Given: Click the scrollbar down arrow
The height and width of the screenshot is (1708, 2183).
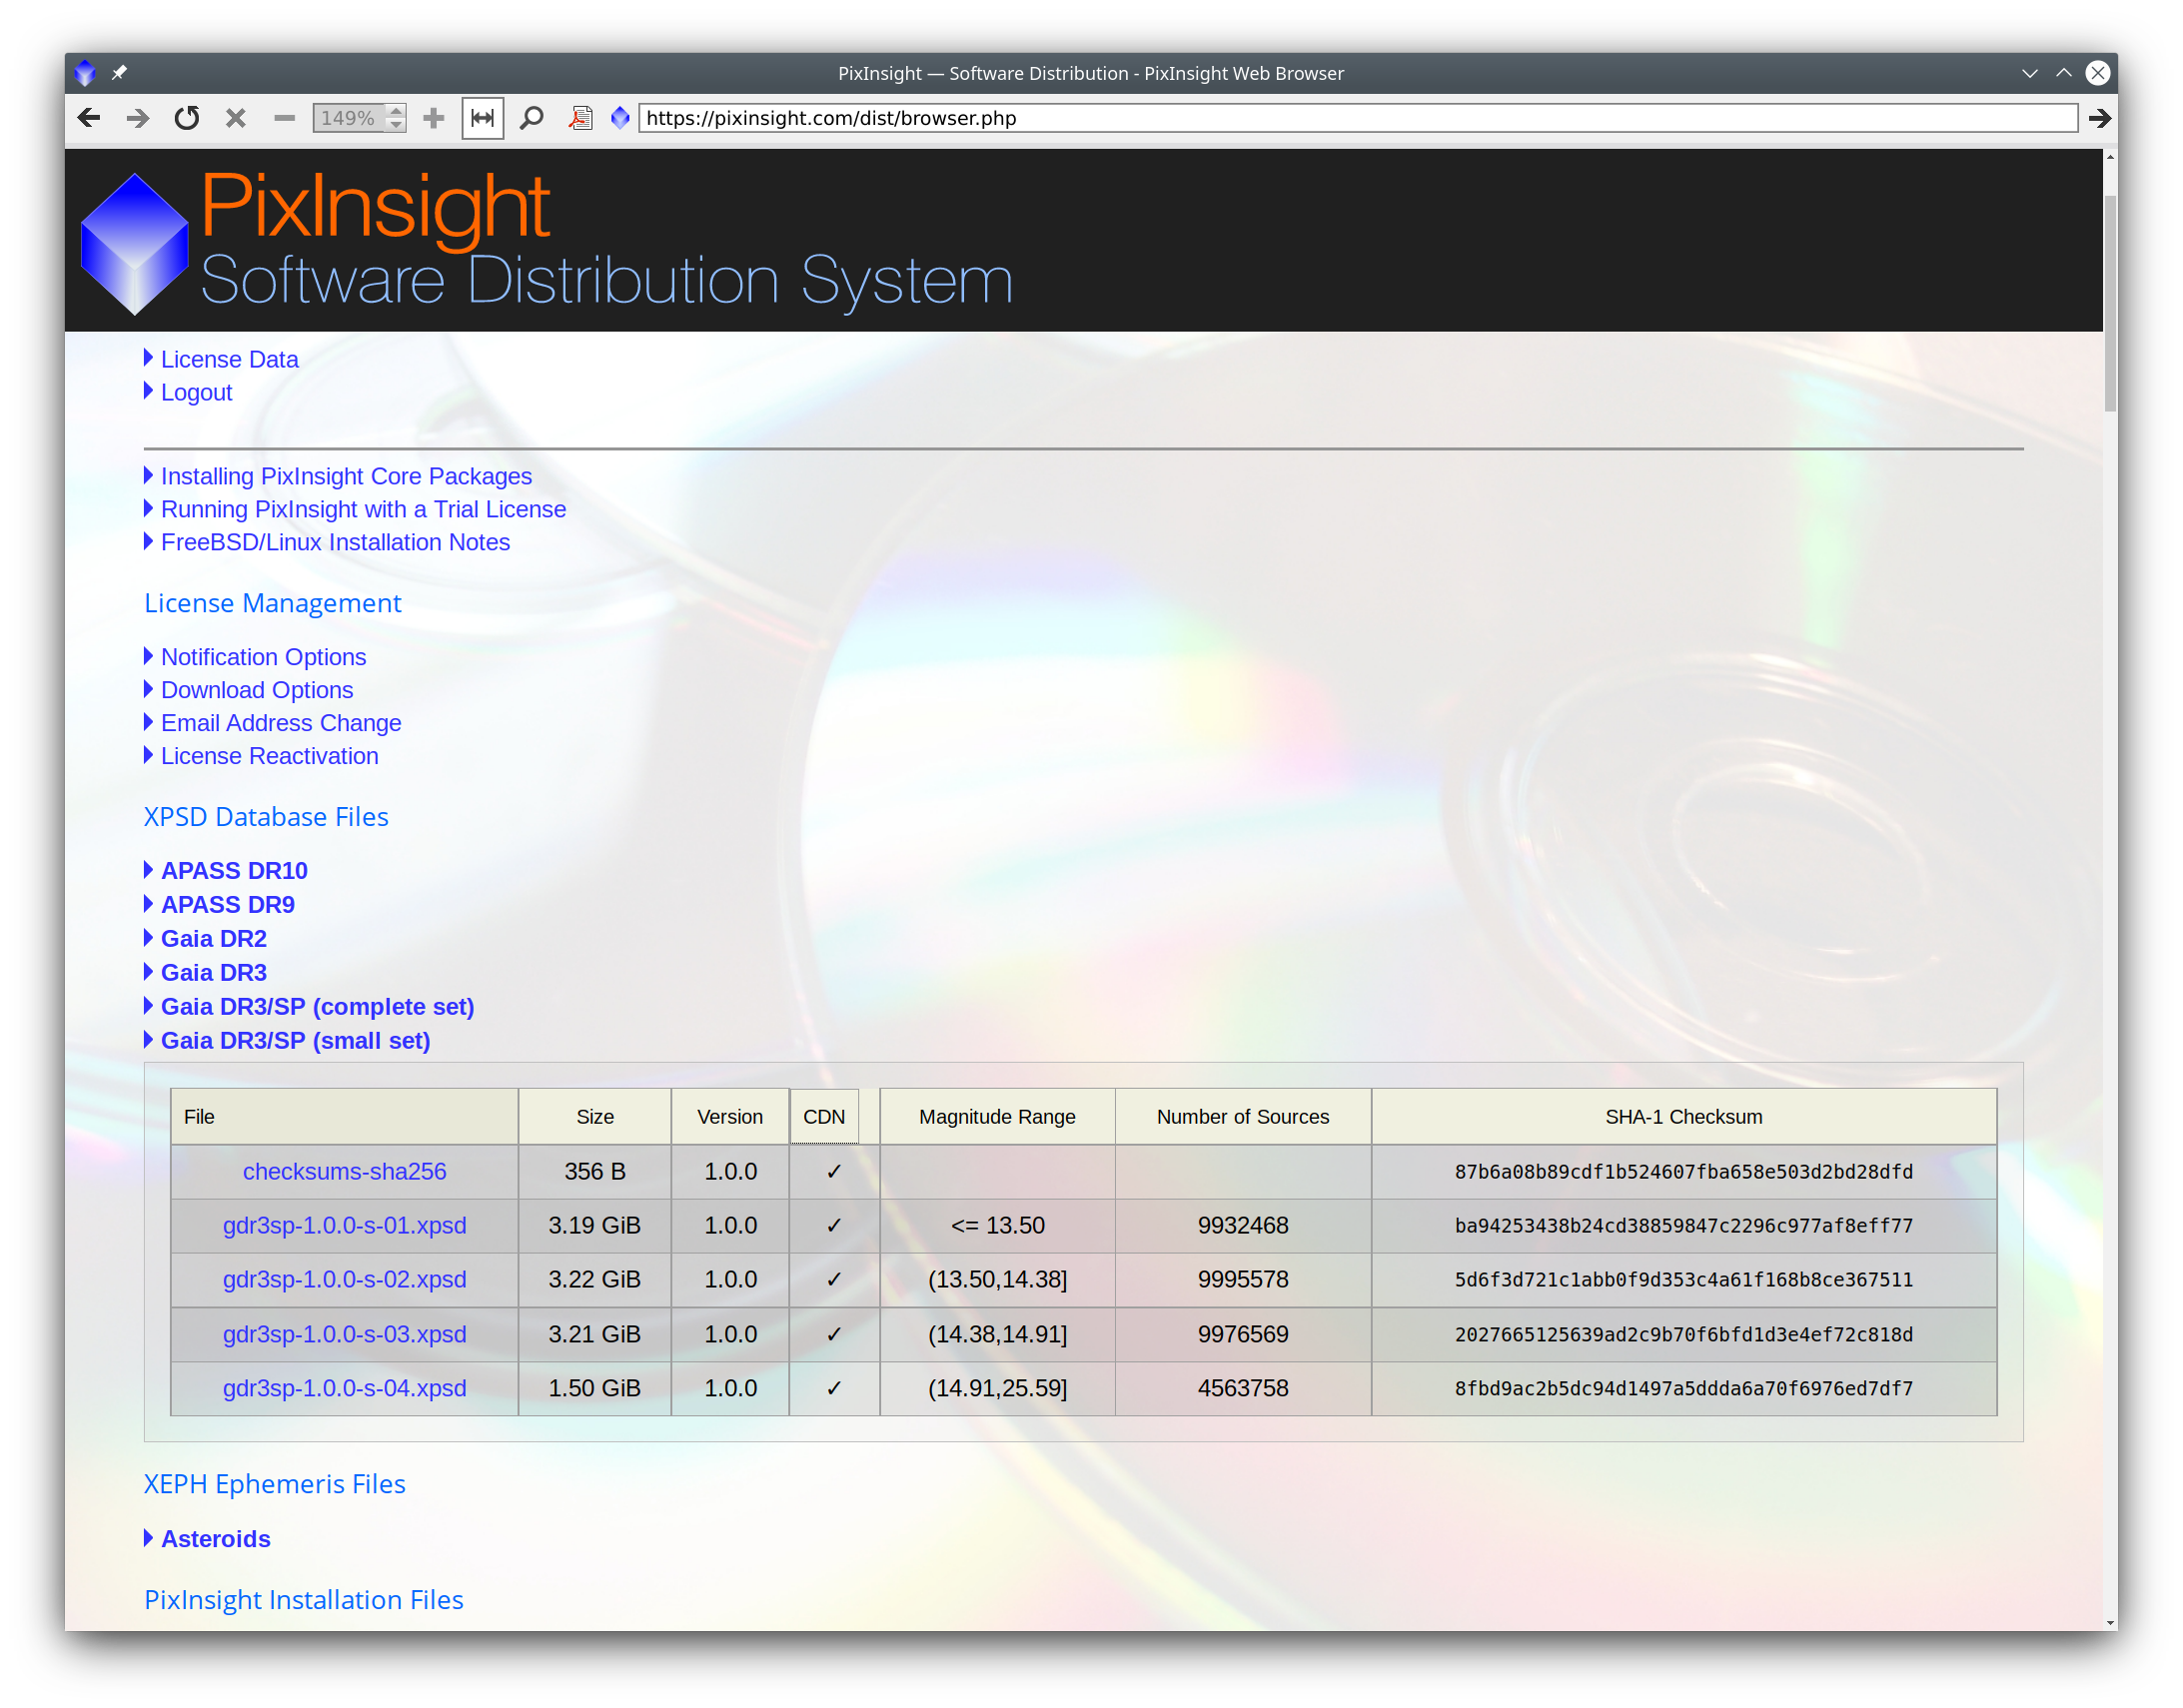Looking at the screenshot, I should pyautogui.click(x=2110, y=1623).
